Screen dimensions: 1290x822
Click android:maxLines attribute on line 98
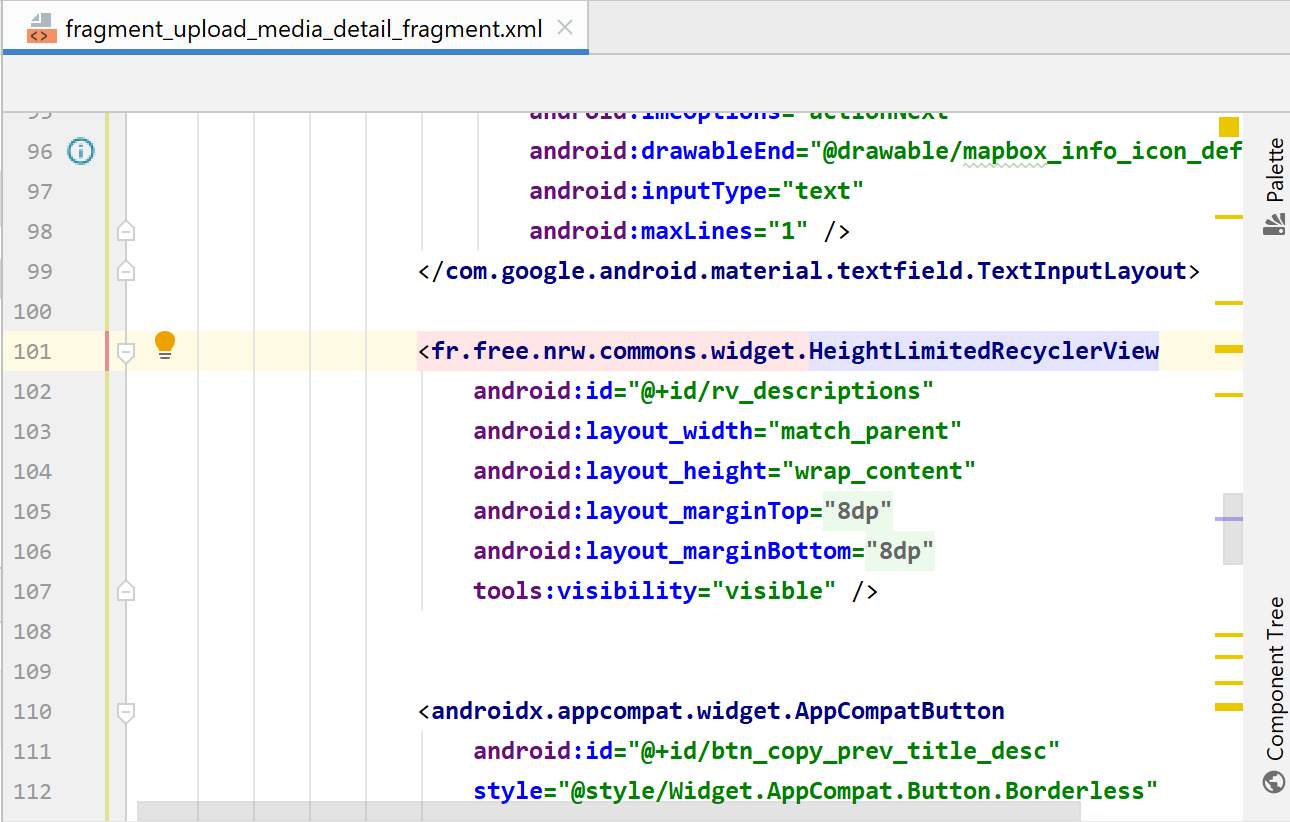click(641, 231)
